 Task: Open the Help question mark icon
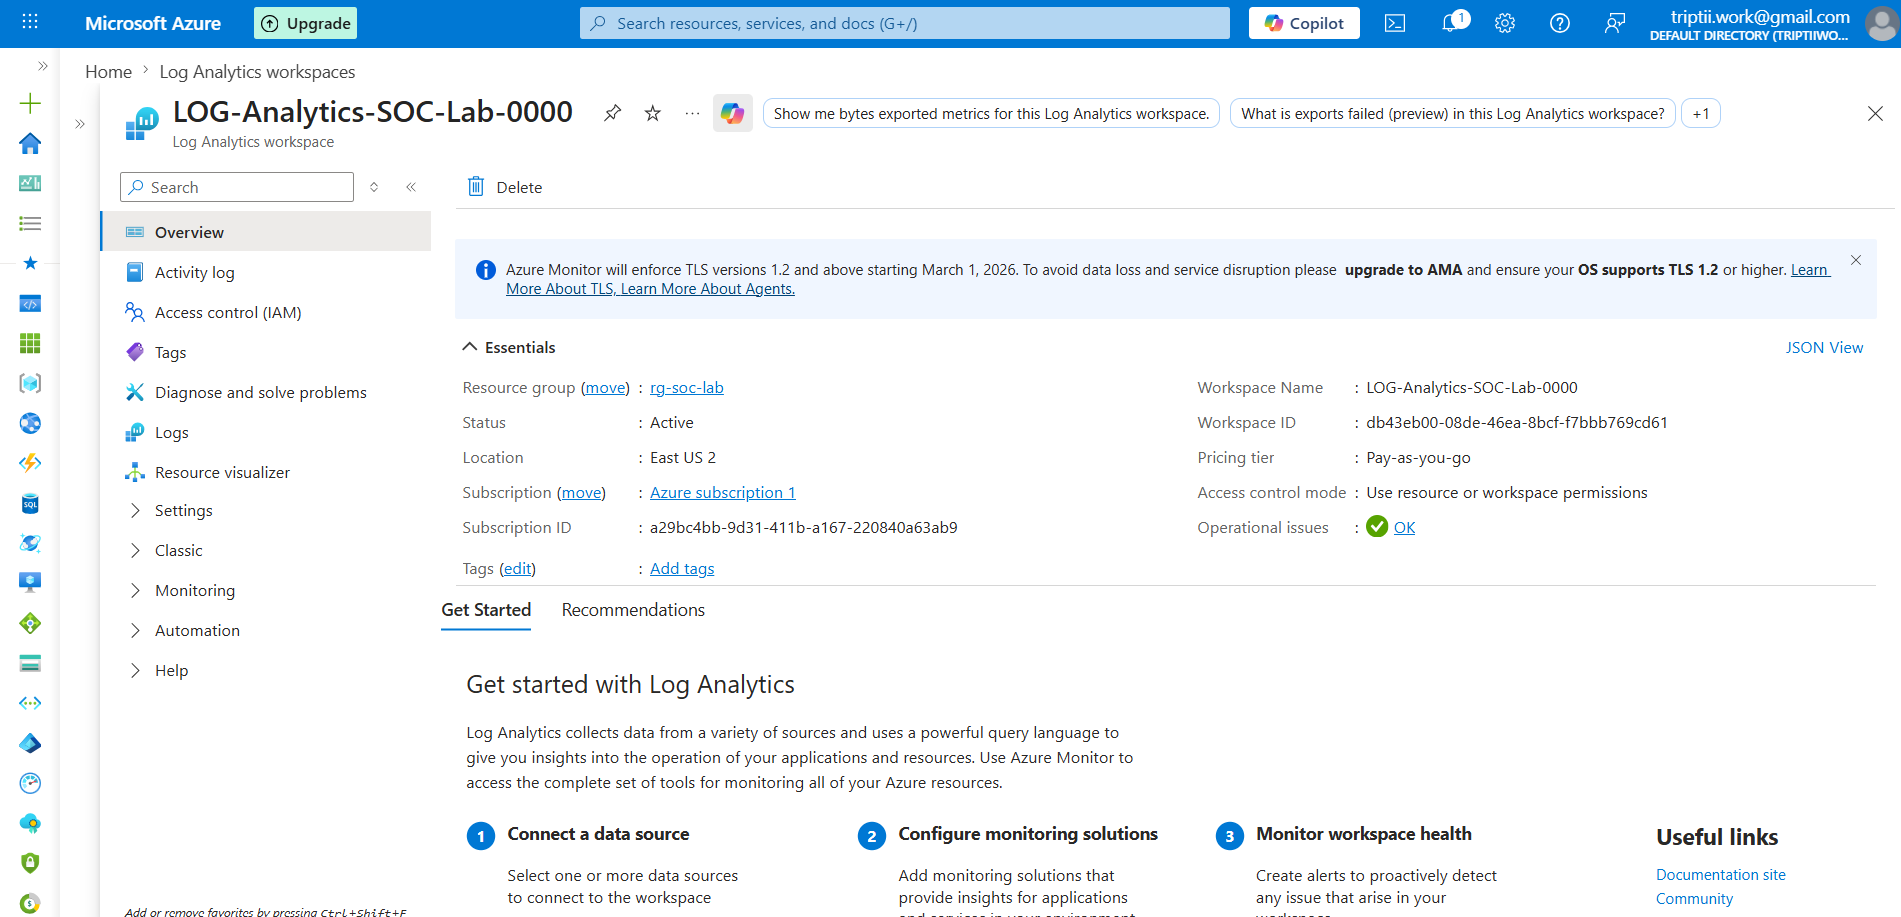[x=1560, y=23]
